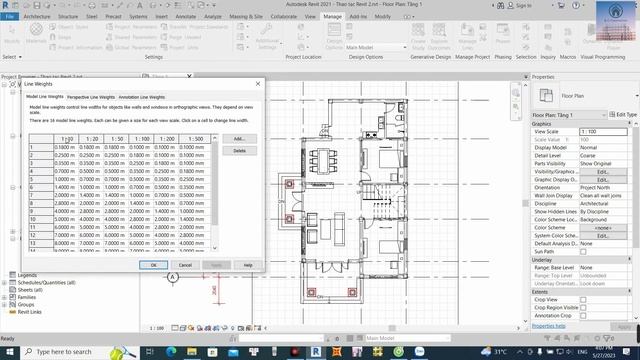Expand Schedules/Quantities in Project Browser
This screenshot has width=640, height=360.
[x=4, y=282]
